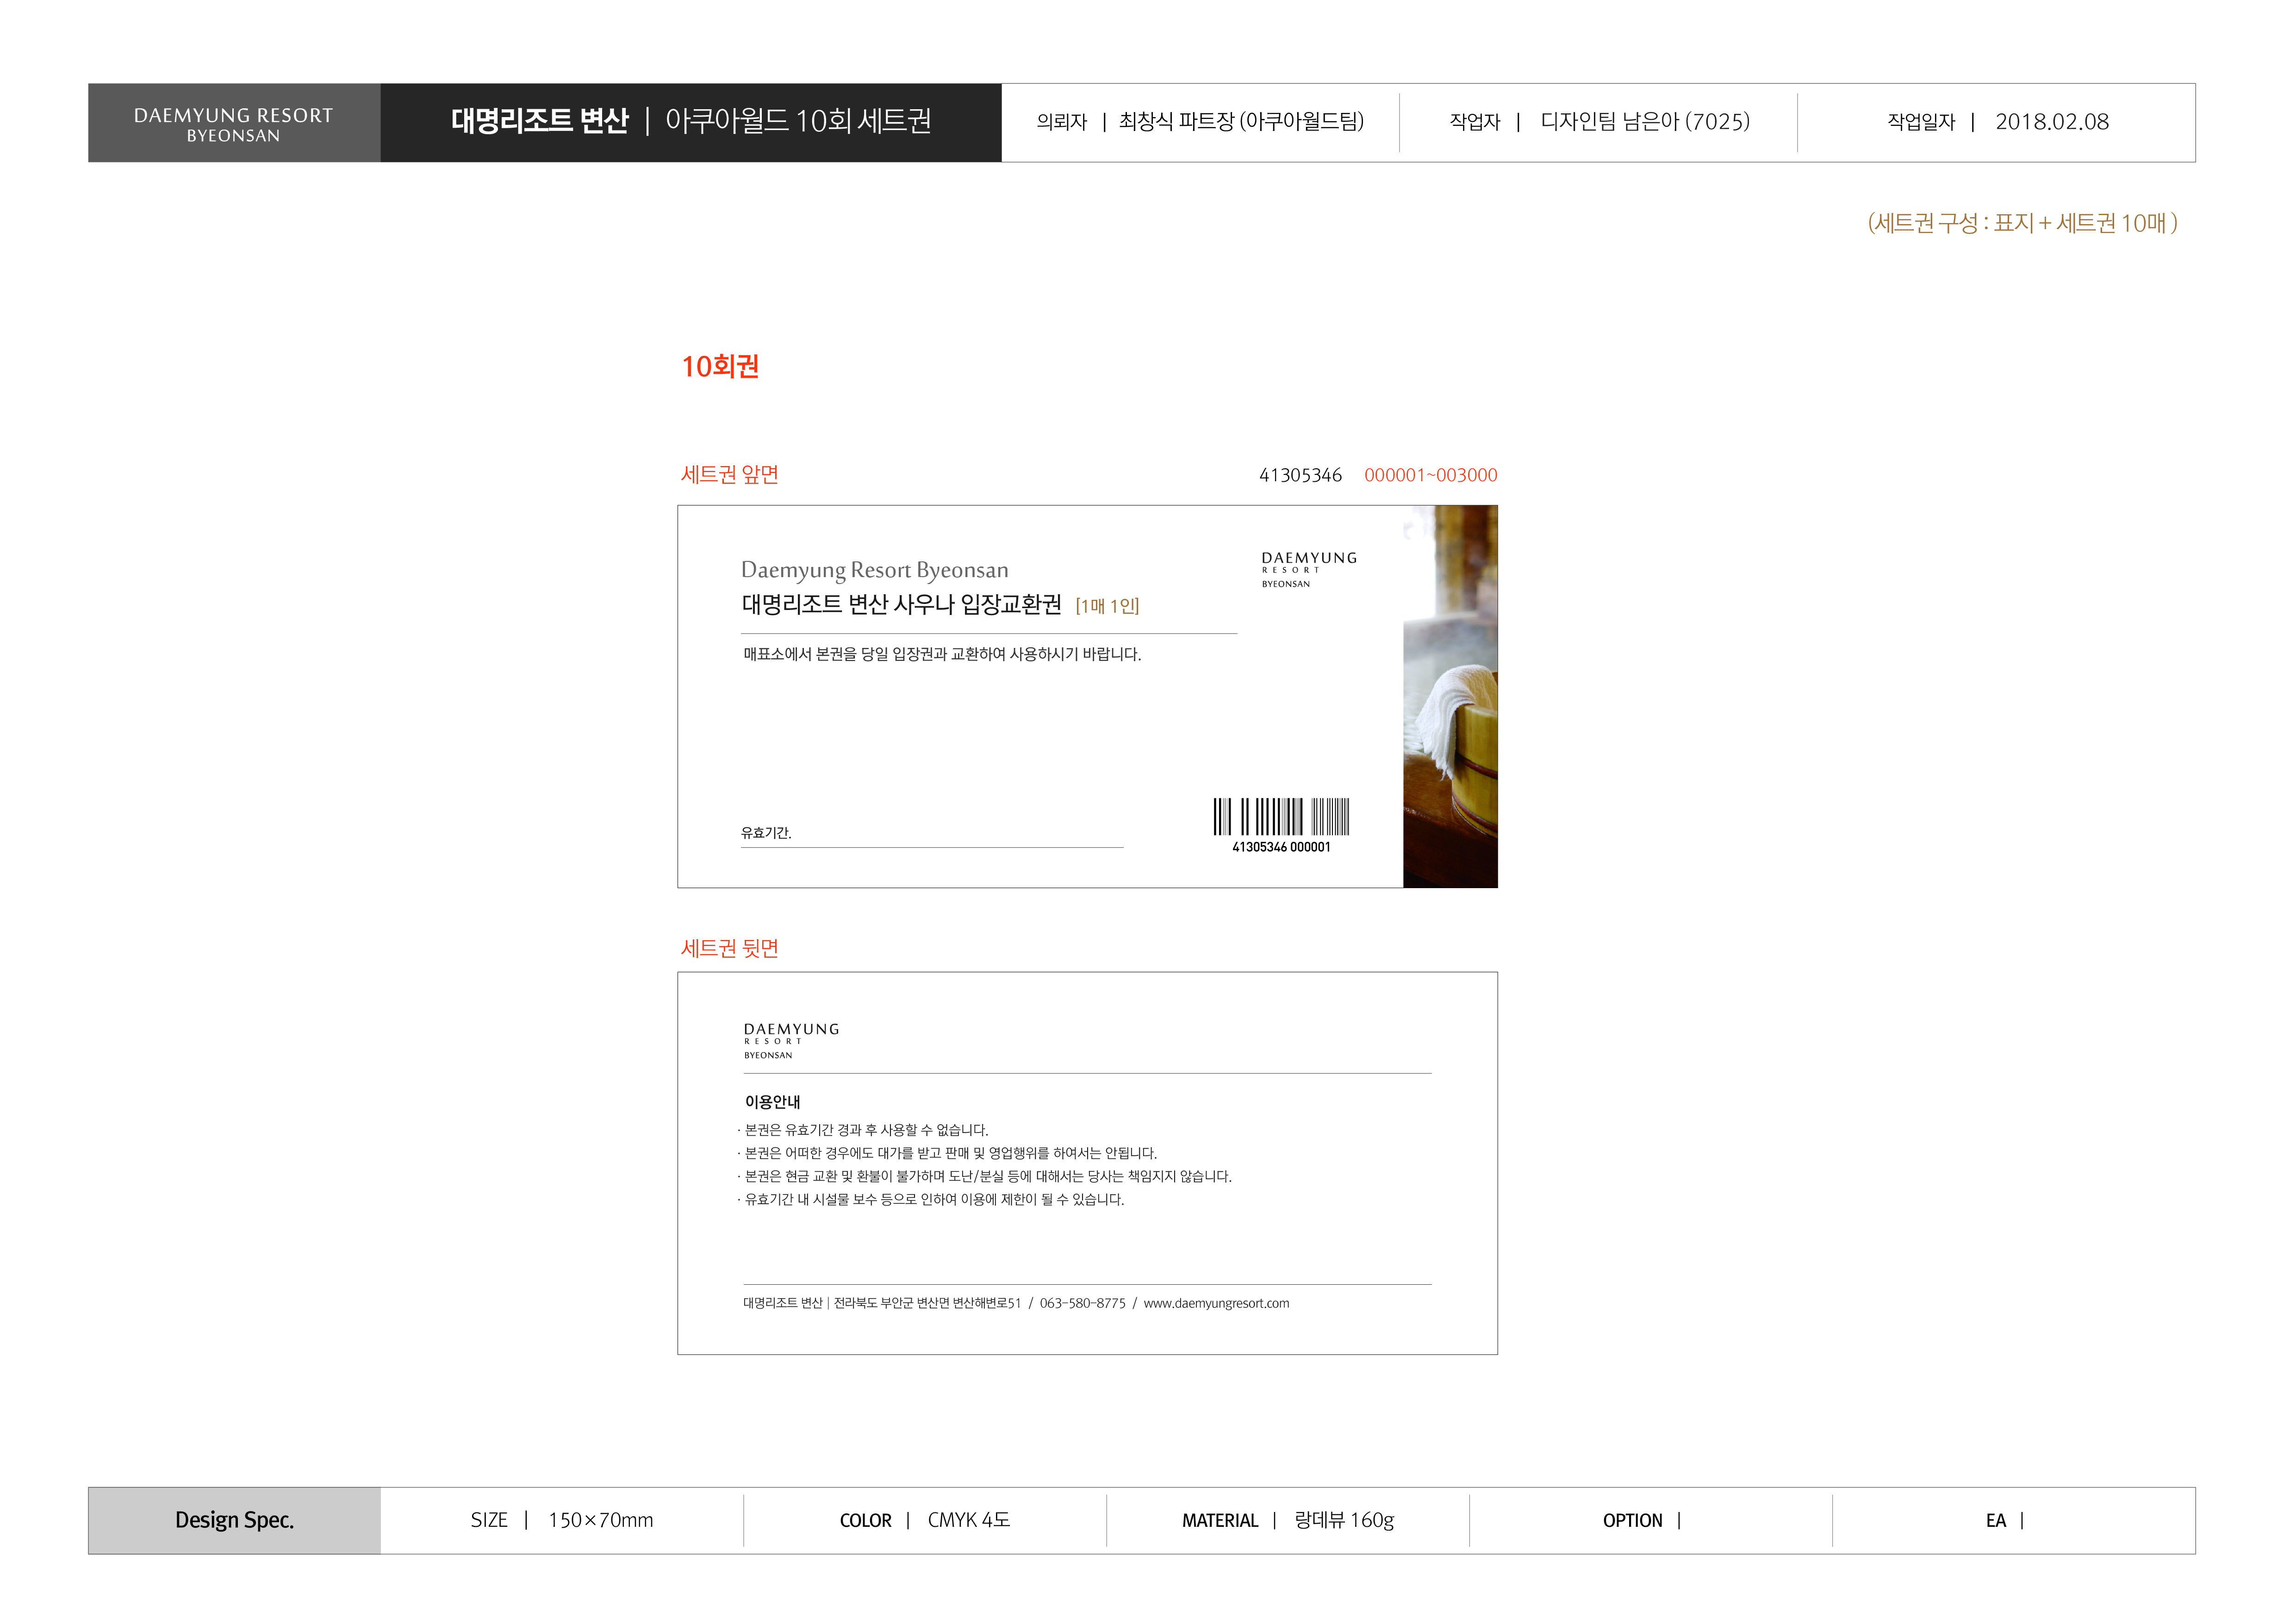Select the note '(세트권 구성 : 표지 + 세트권 10매)'
Screen dimensions: 2296x1624
[2022, 223]
